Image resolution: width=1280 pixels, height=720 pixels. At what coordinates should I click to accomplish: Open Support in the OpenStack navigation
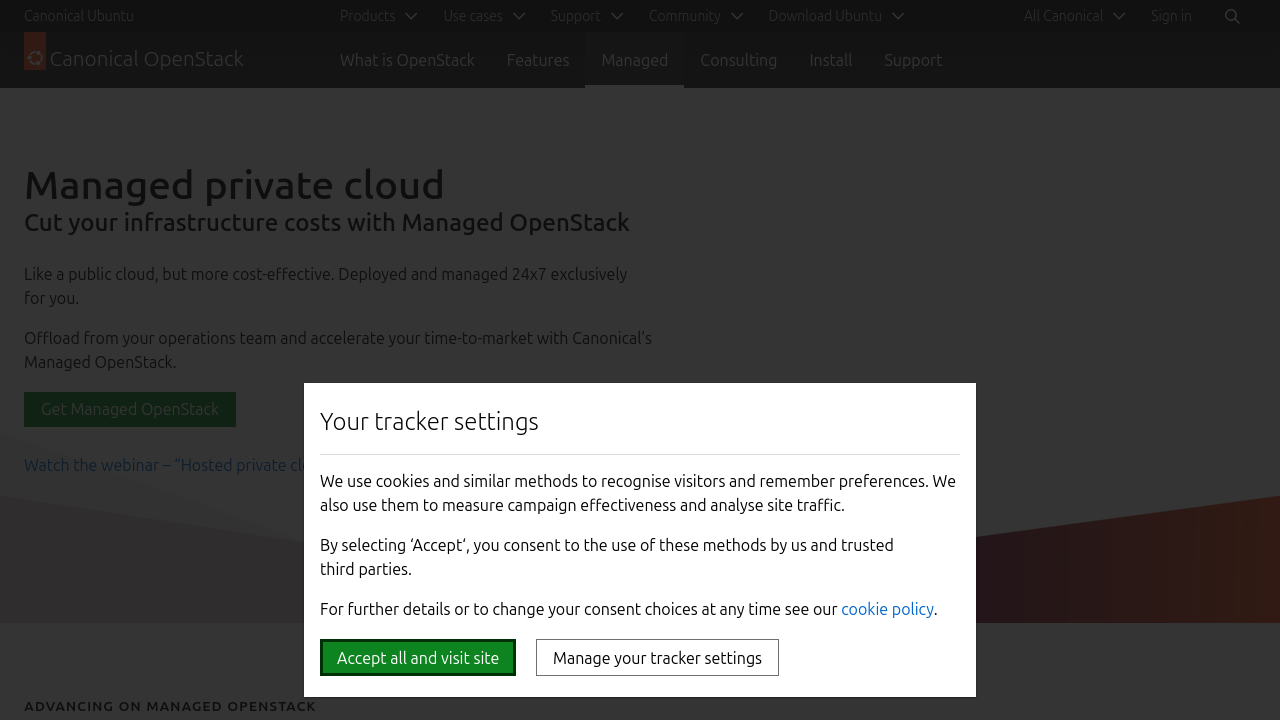(912, 60)
